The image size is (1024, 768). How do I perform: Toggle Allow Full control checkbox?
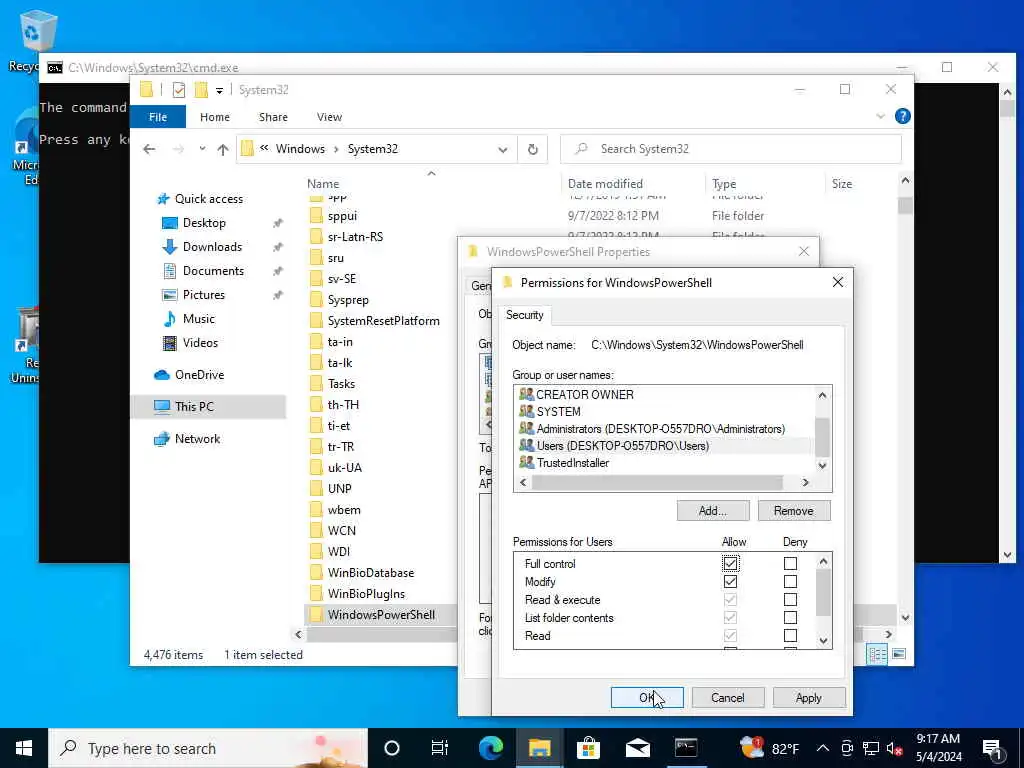coord(730,563)
